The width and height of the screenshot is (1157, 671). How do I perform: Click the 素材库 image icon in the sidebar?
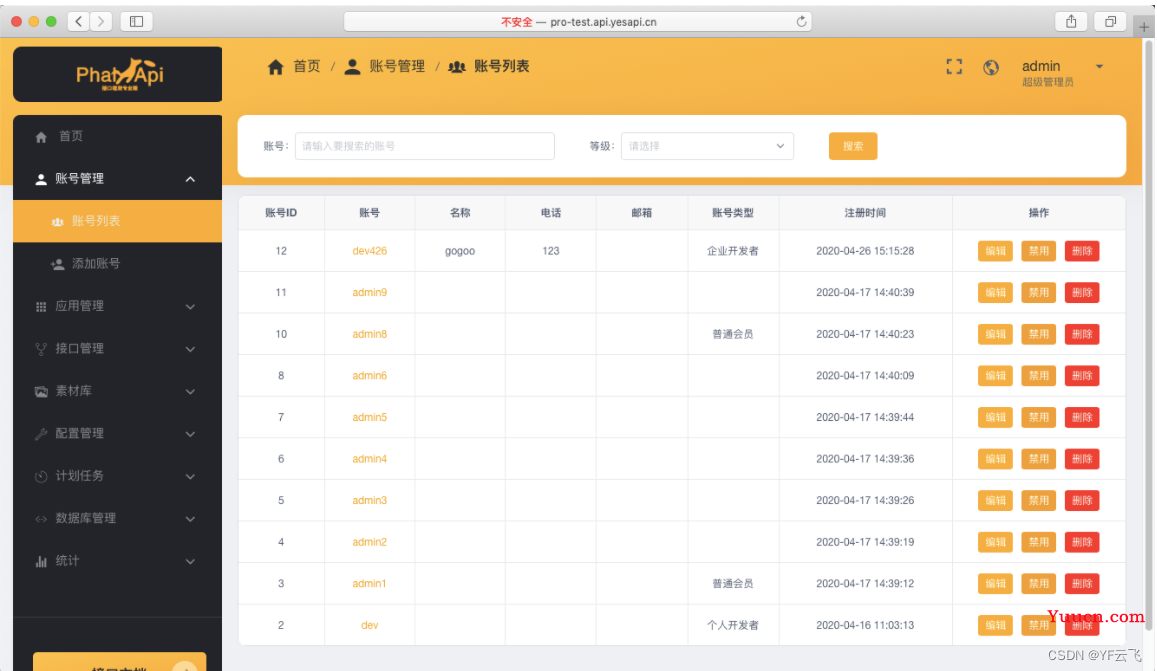pos(41,391)
